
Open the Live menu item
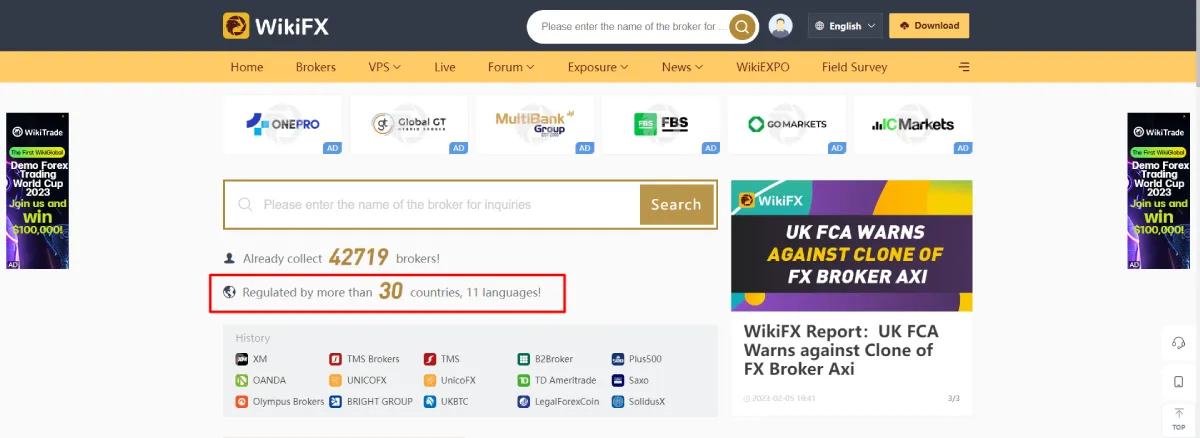pos(445,67)
